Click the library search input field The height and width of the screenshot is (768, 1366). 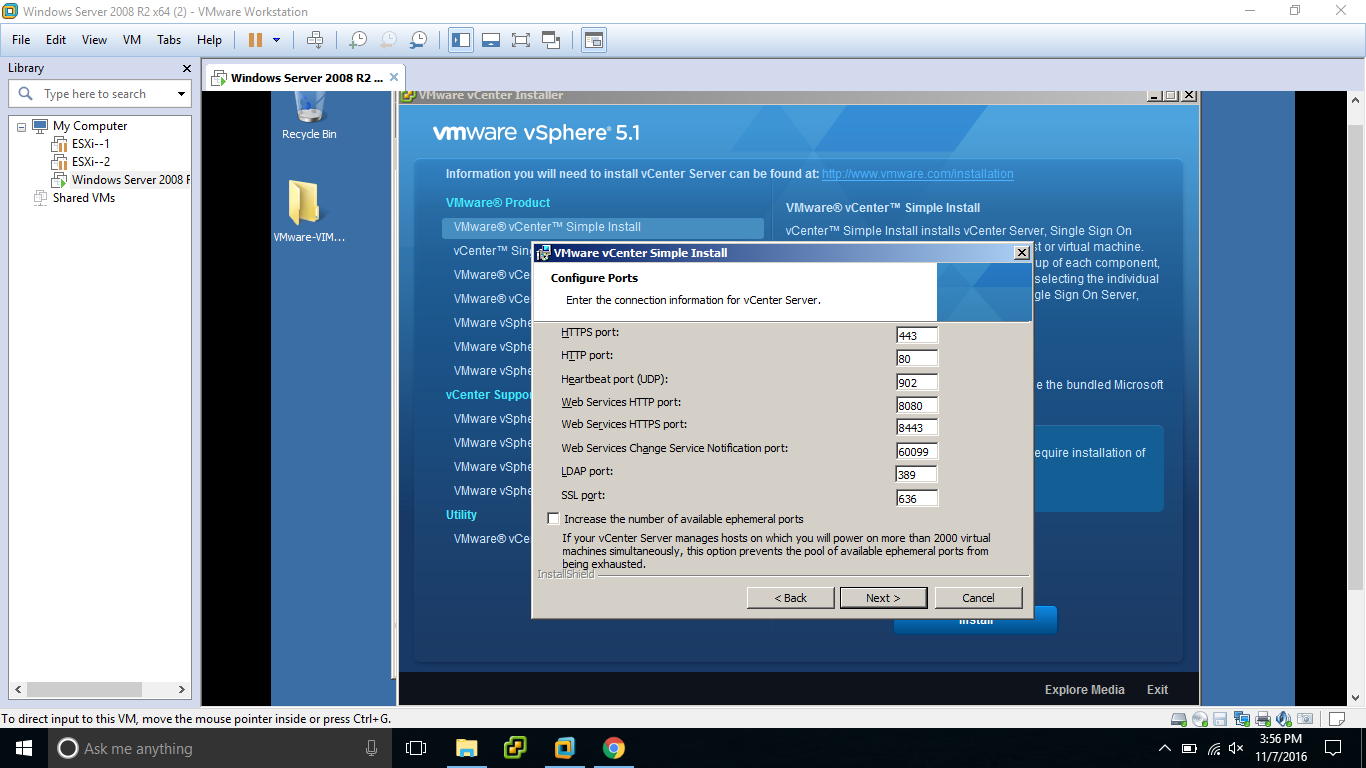click(x=100, y=94)
